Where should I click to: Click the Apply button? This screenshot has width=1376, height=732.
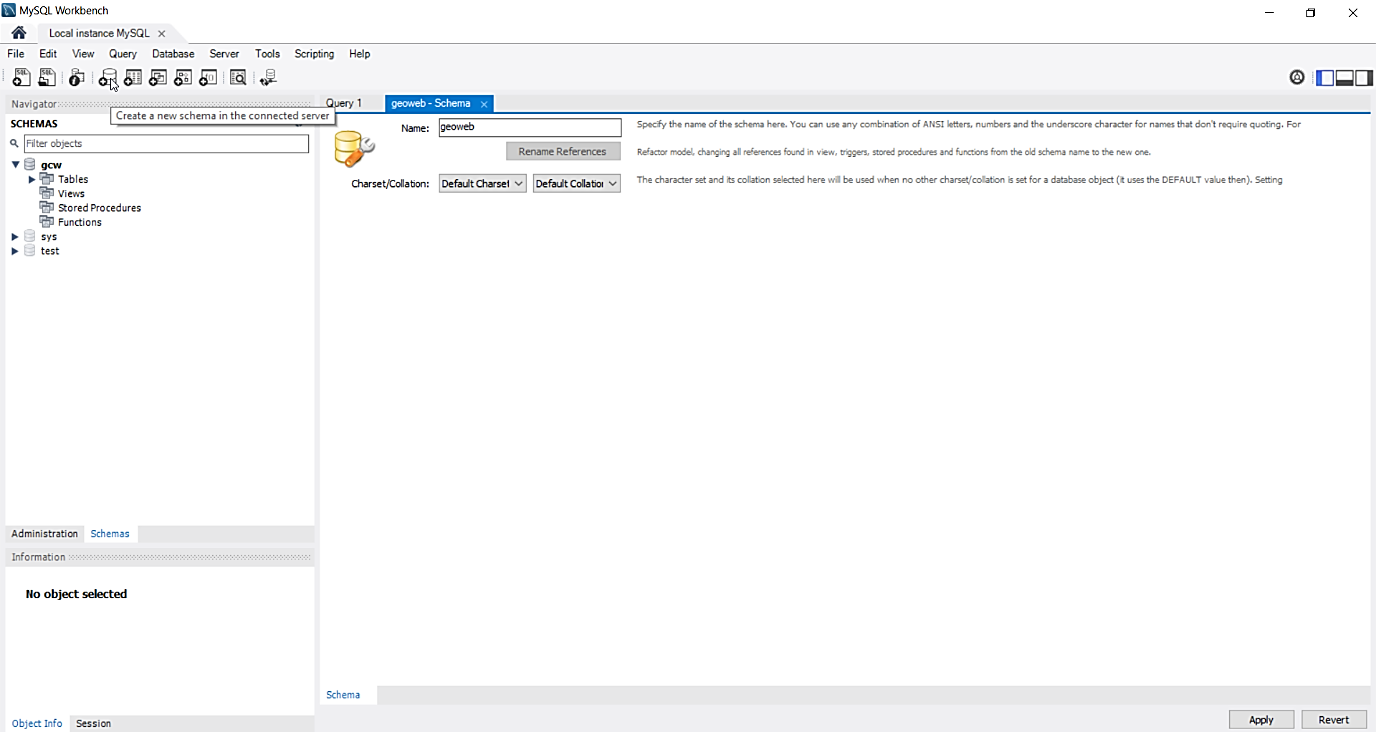tap(1261, 720)
